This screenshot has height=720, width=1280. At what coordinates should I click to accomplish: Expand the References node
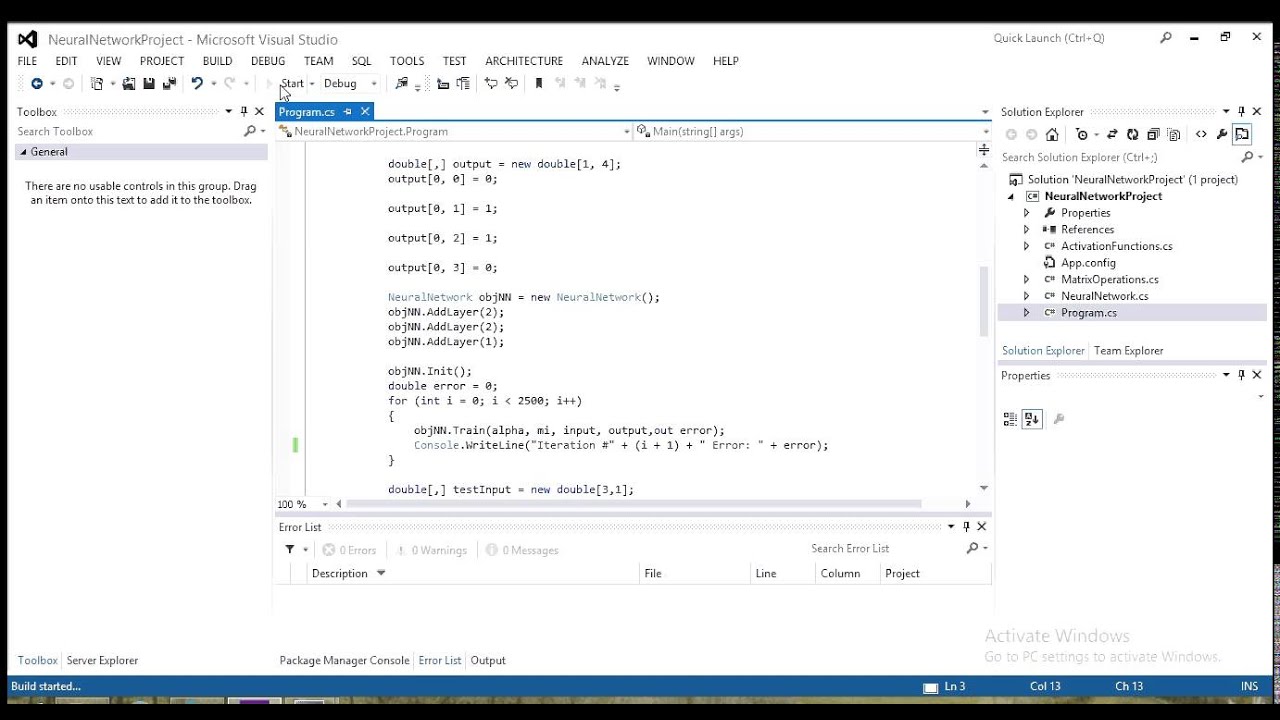[1026, 230]
